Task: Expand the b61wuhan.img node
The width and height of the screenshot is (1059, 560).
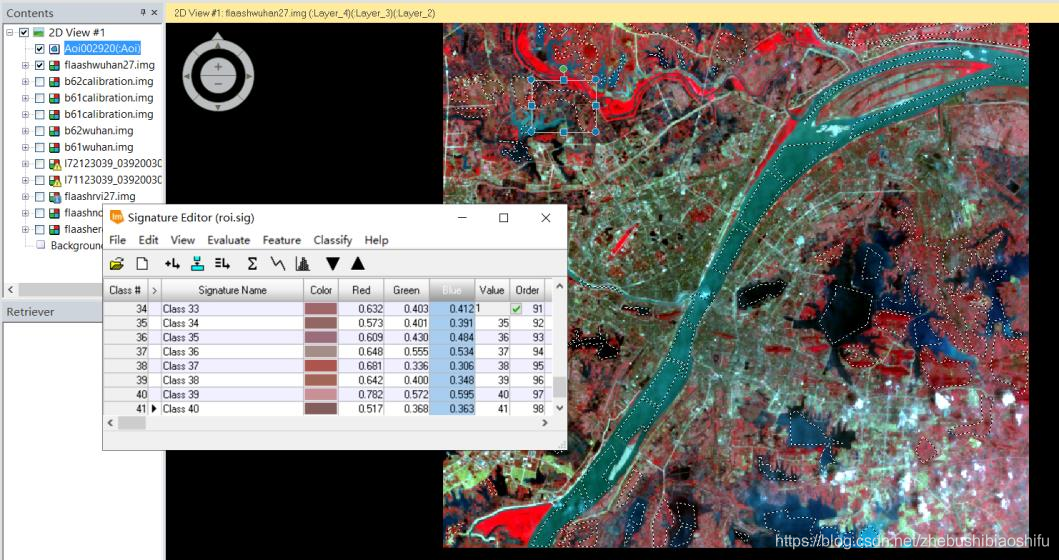Action: [25, 147]
